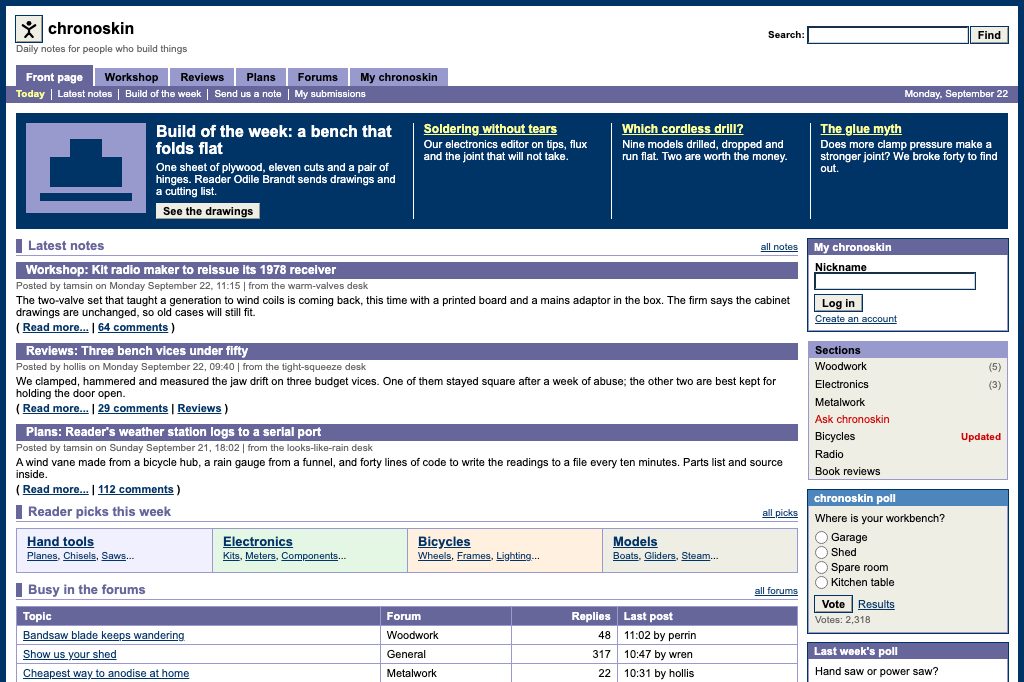
Task: Open the Gliders picks link
Action: tap(660, 556)
